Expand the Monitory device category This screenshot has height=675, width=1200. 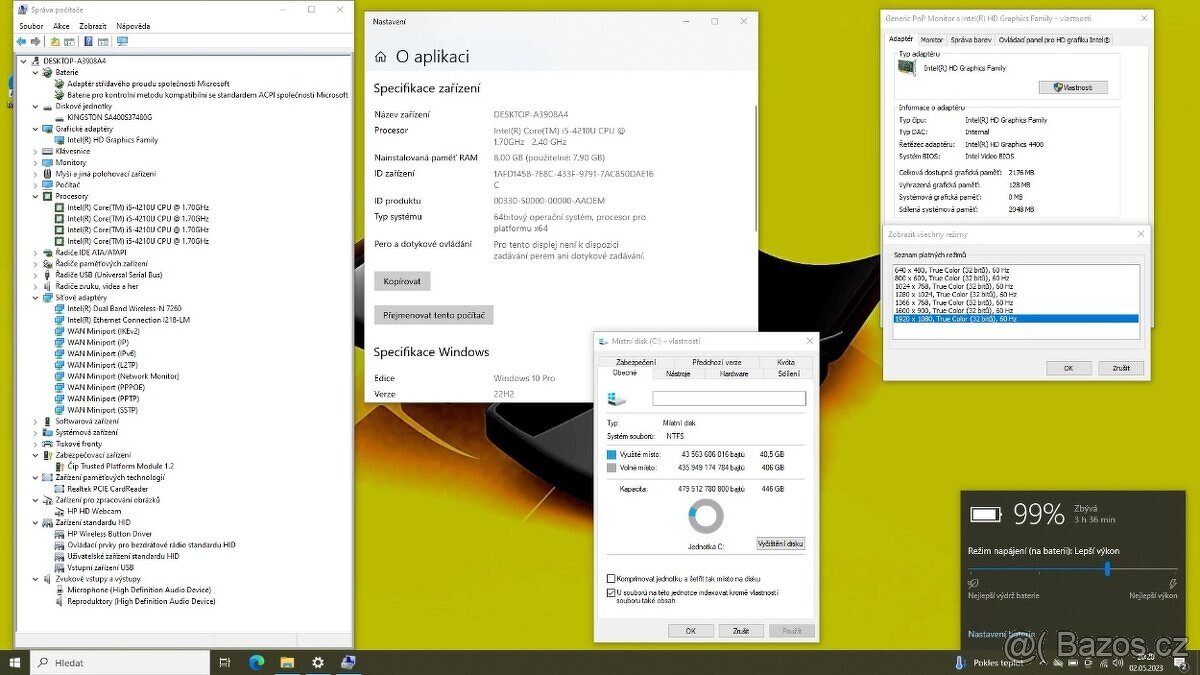tap(36, 162)
